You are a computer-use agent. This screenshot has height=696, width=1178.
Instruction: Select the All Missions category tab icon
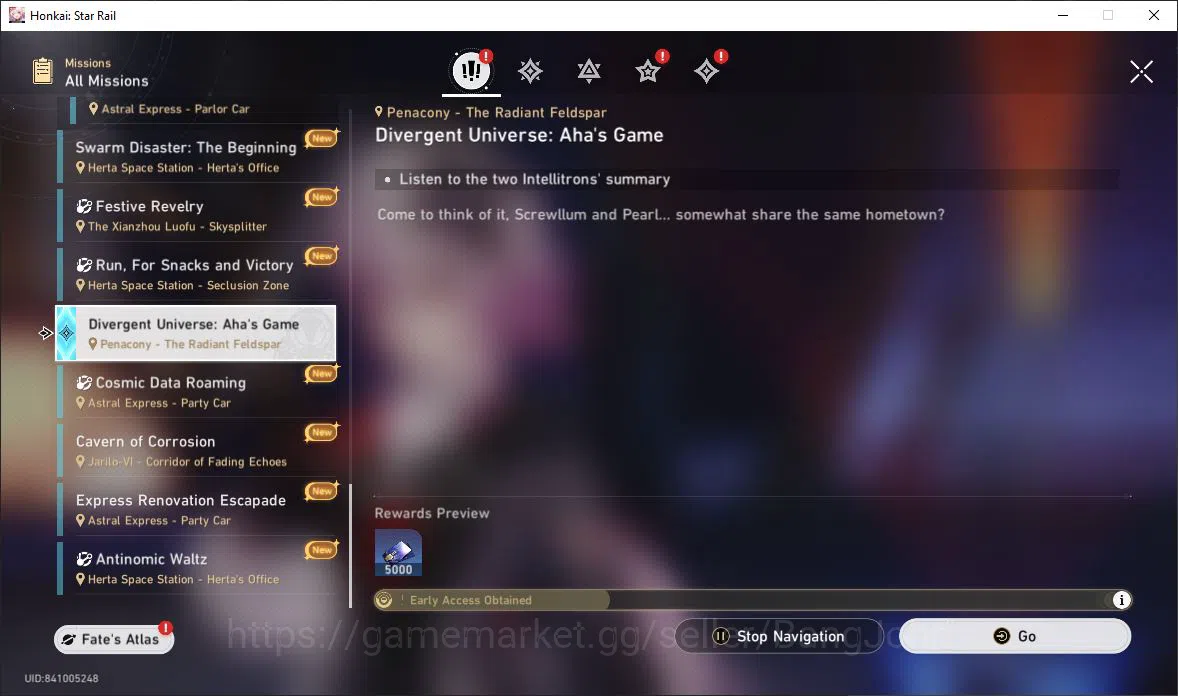(471, 71)
